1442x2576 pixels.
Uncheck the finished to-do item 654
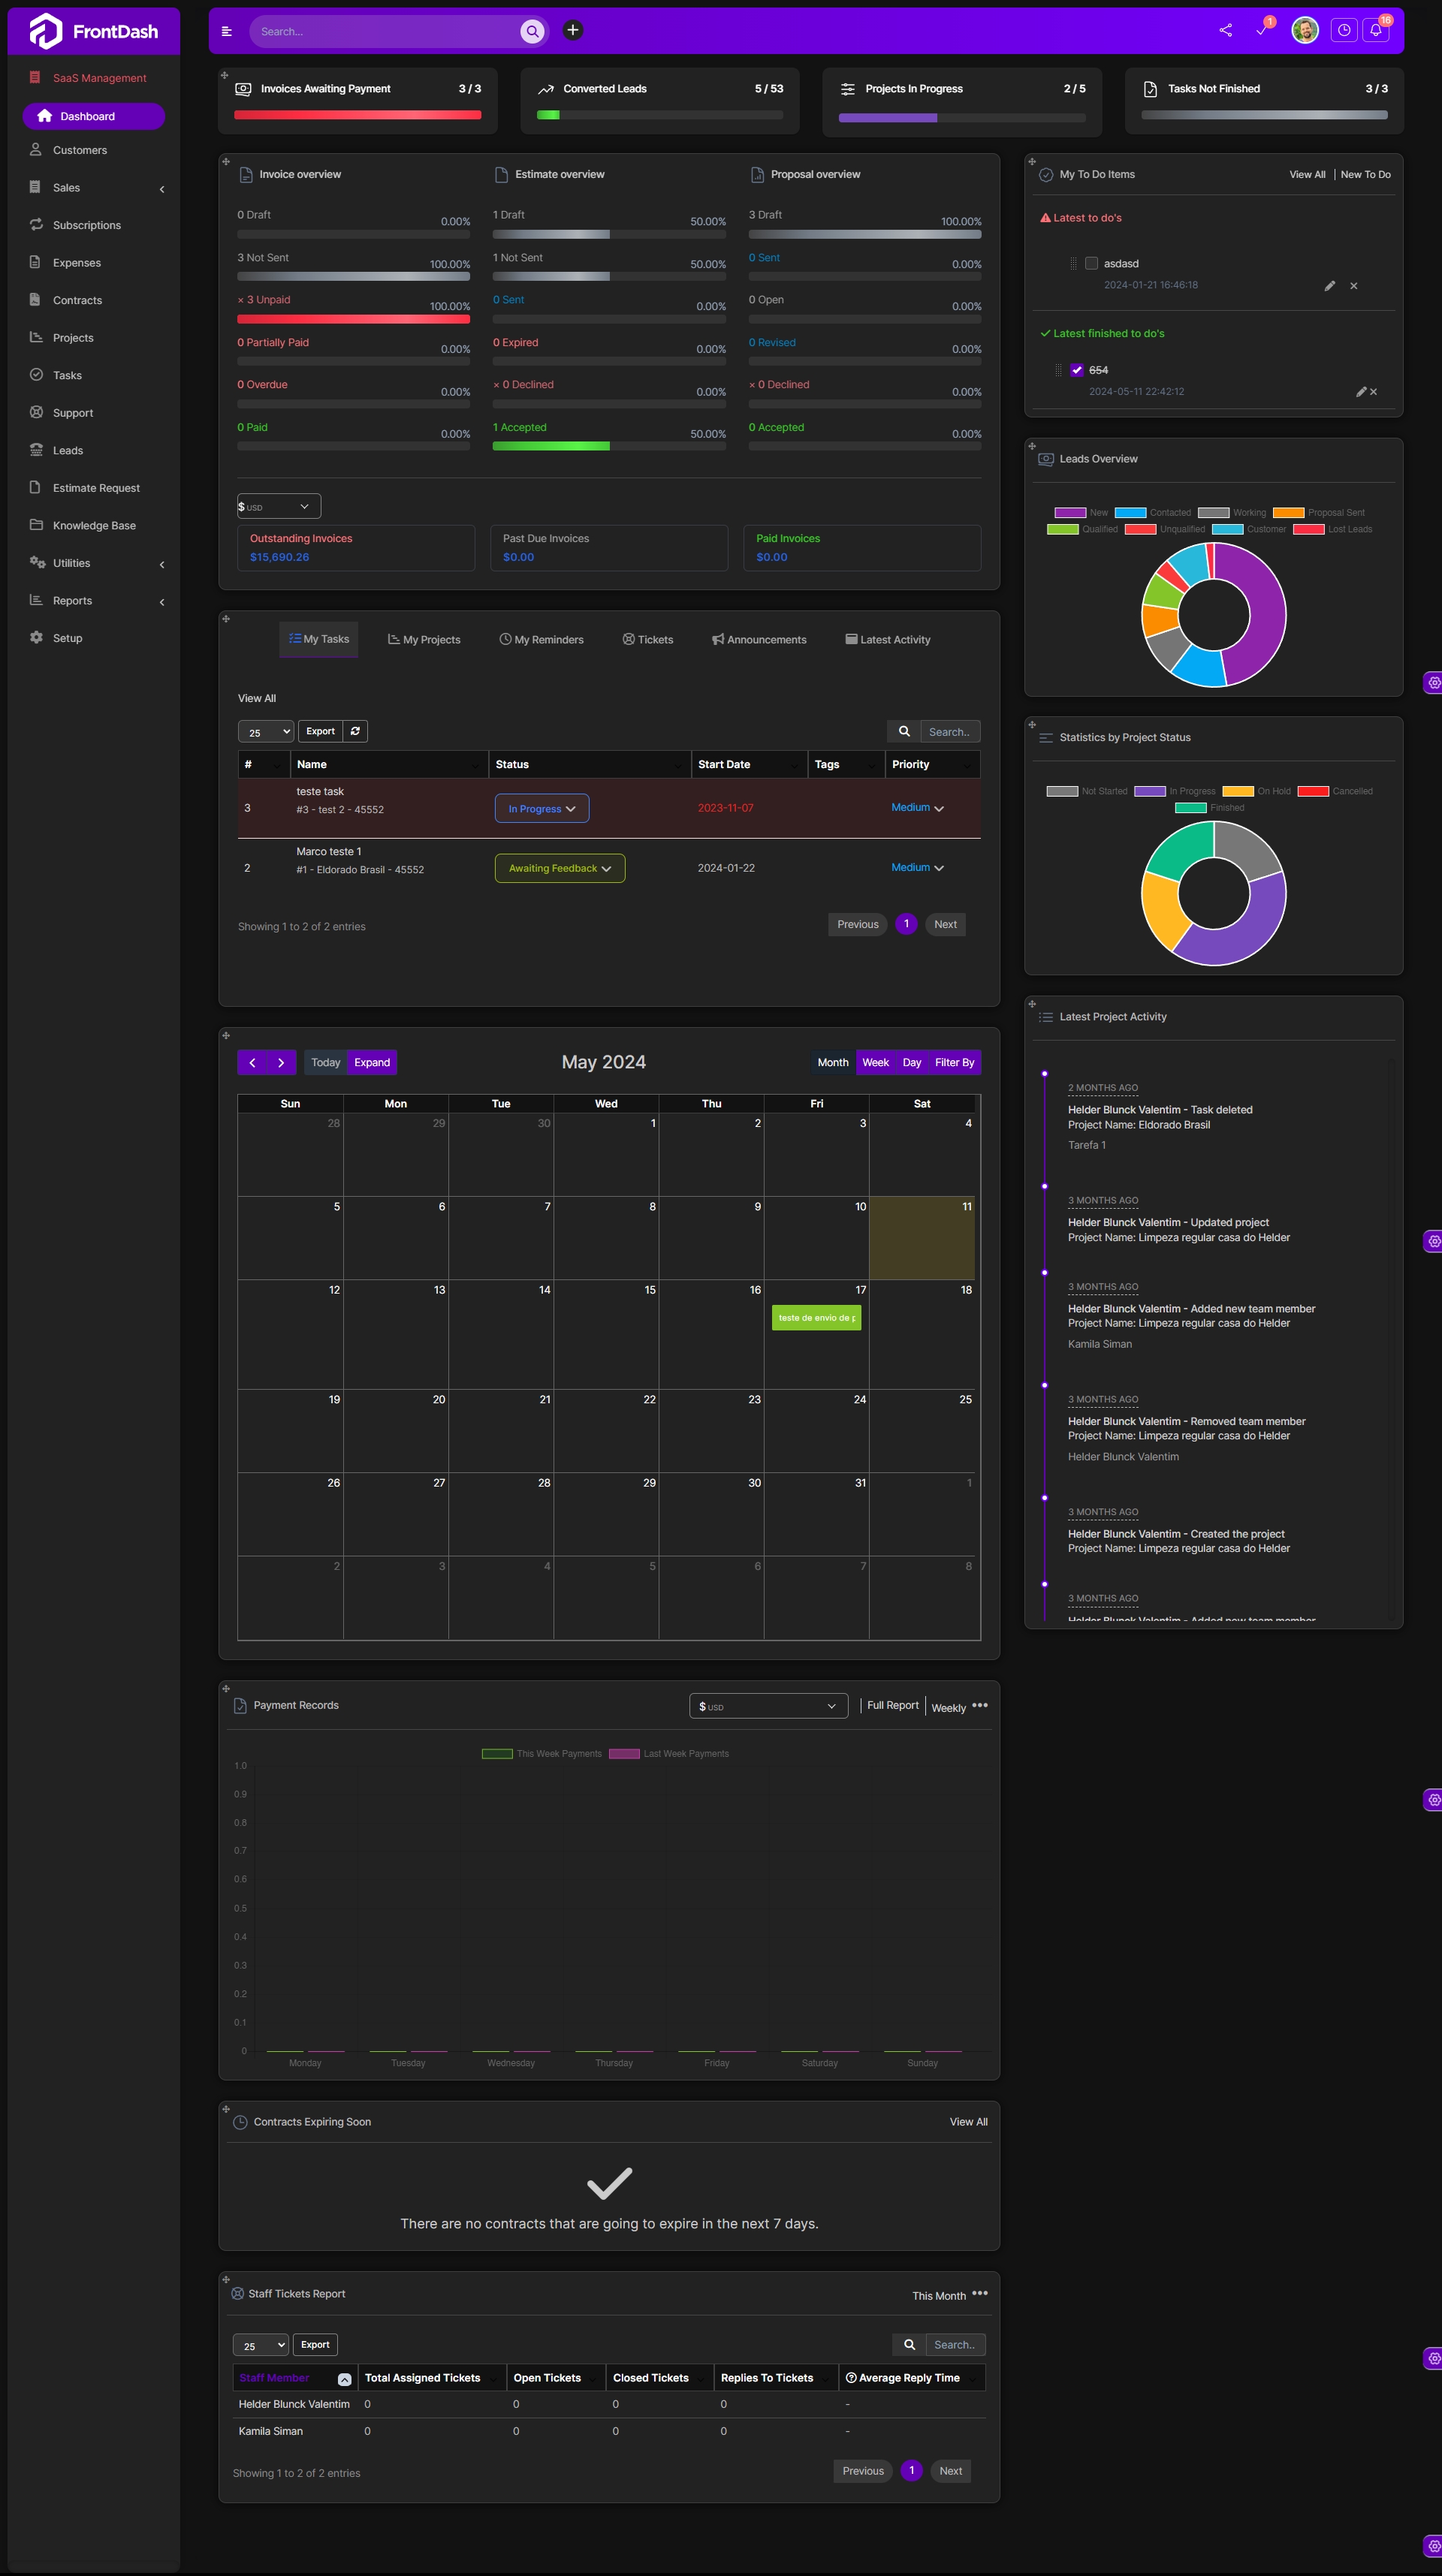click(1077, 370)
